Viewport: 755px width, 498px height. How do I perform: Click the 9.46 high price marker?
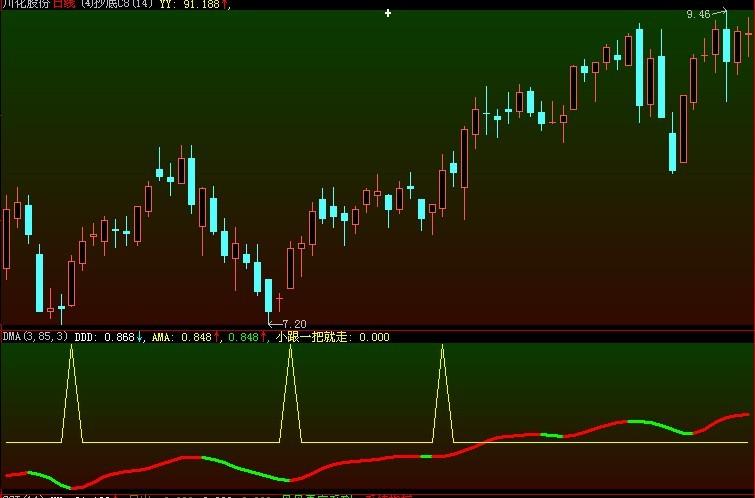[x=698, y=15]
